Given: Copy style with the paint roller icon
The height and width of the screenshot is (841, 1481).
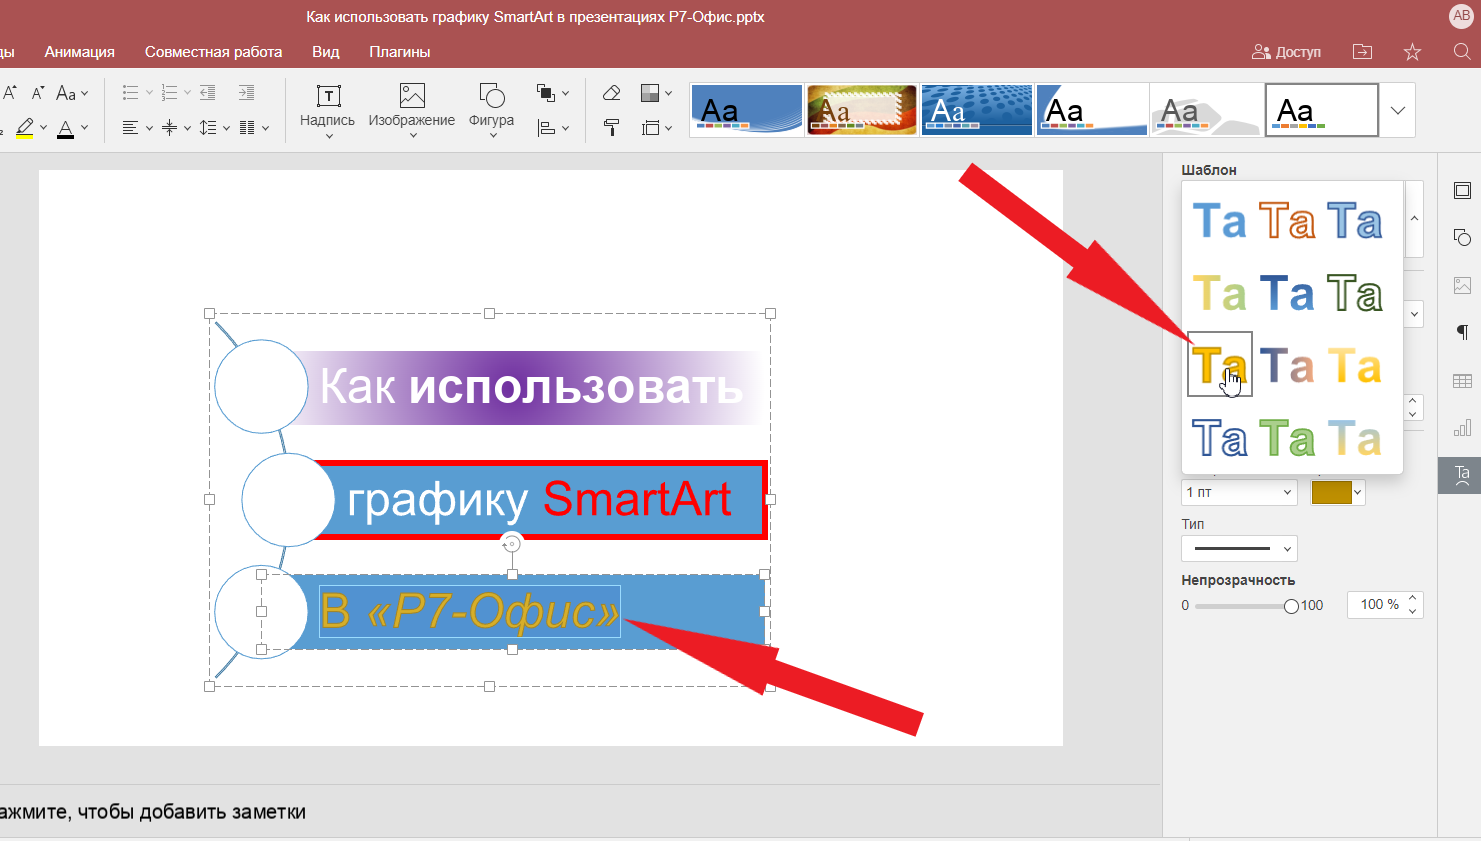Looking at the screenshot, I should coord(611,127).
